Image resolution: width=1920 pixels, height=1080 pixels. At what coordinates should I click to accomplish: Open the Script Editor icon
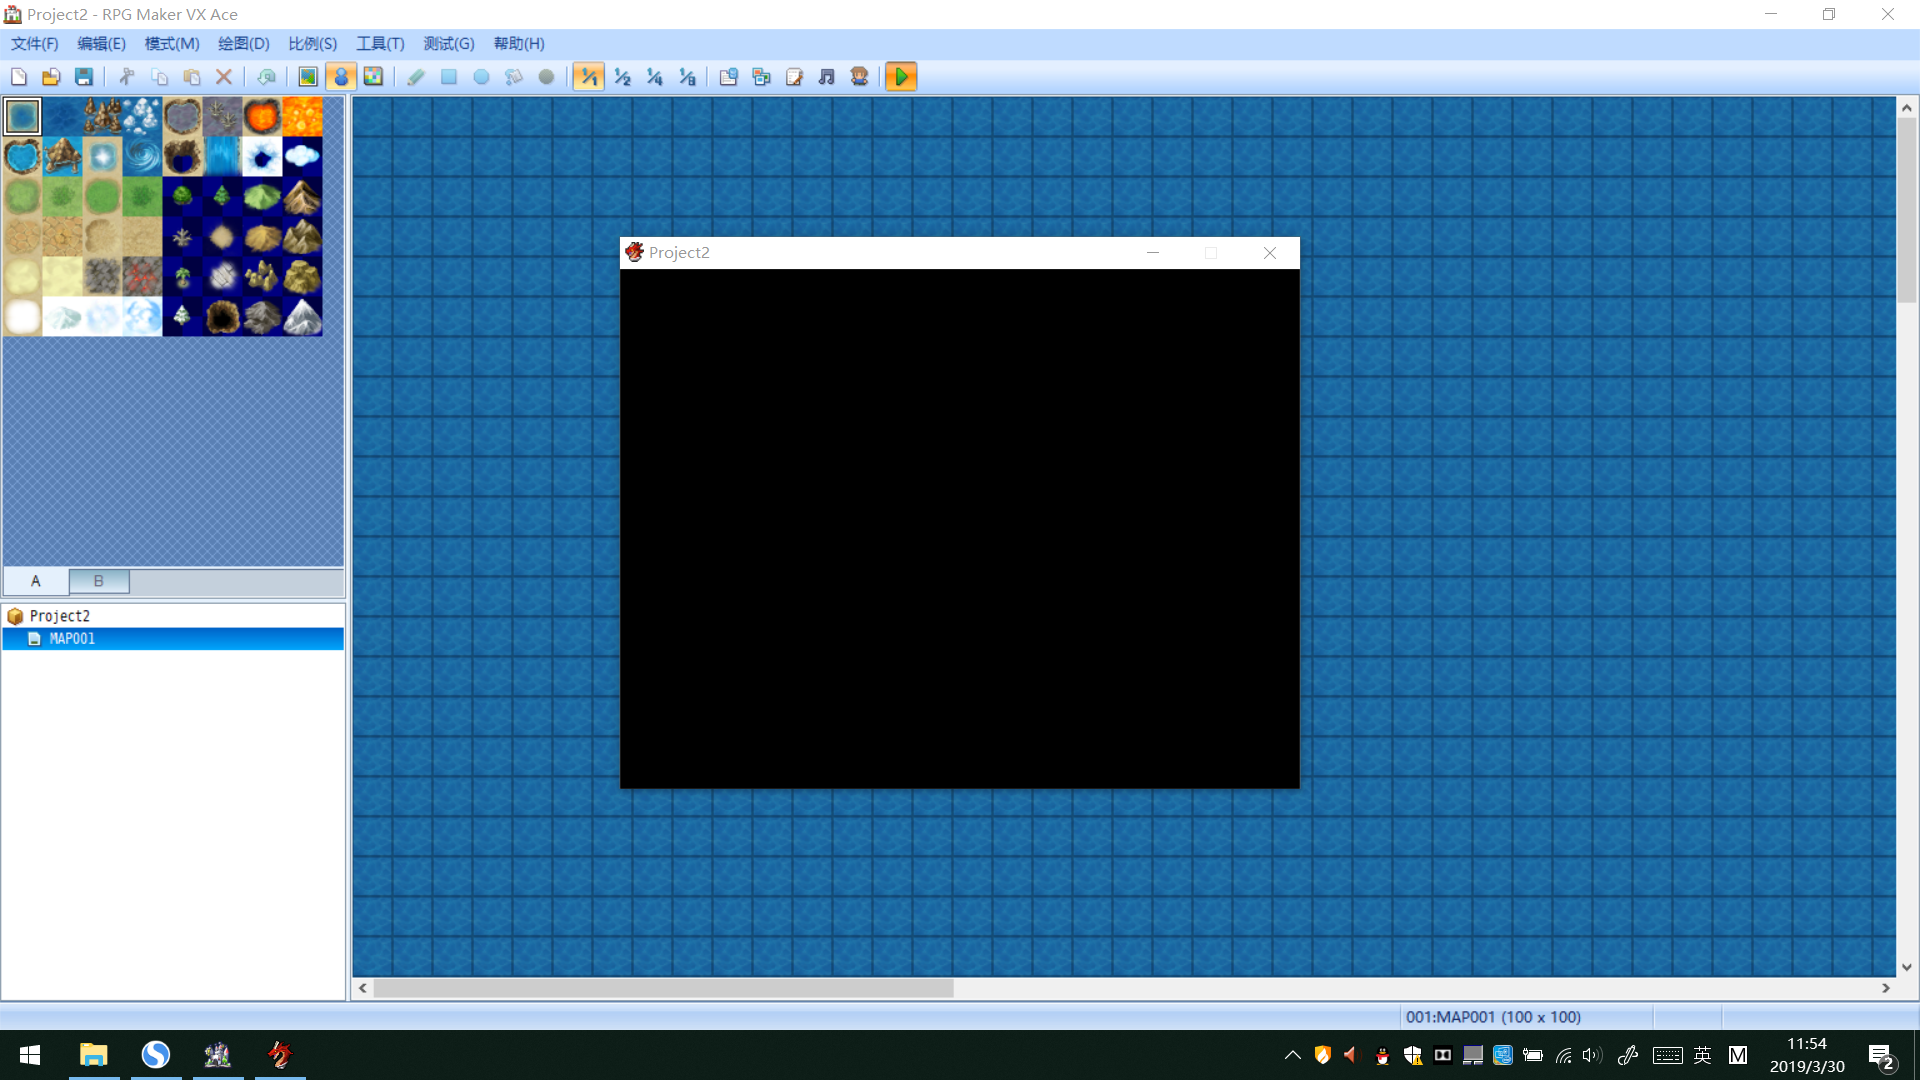794,77
